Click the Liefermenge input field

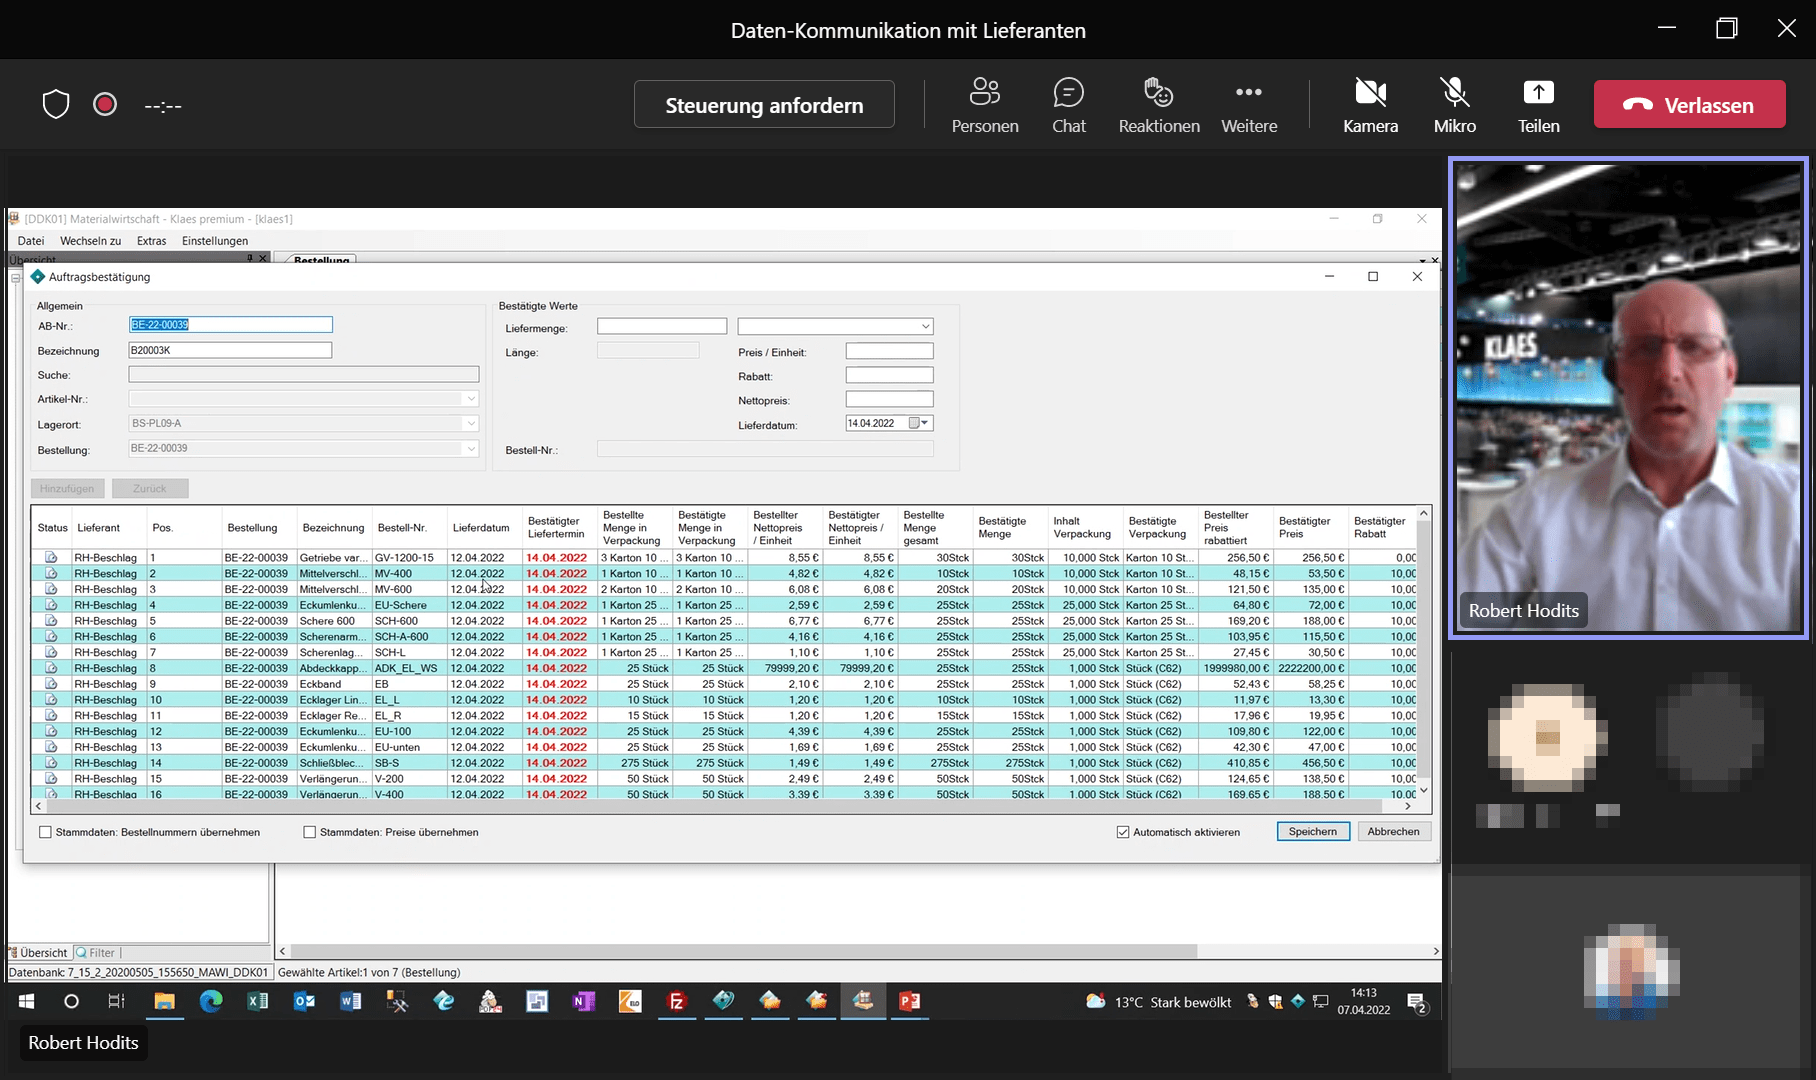coord(662,326)
